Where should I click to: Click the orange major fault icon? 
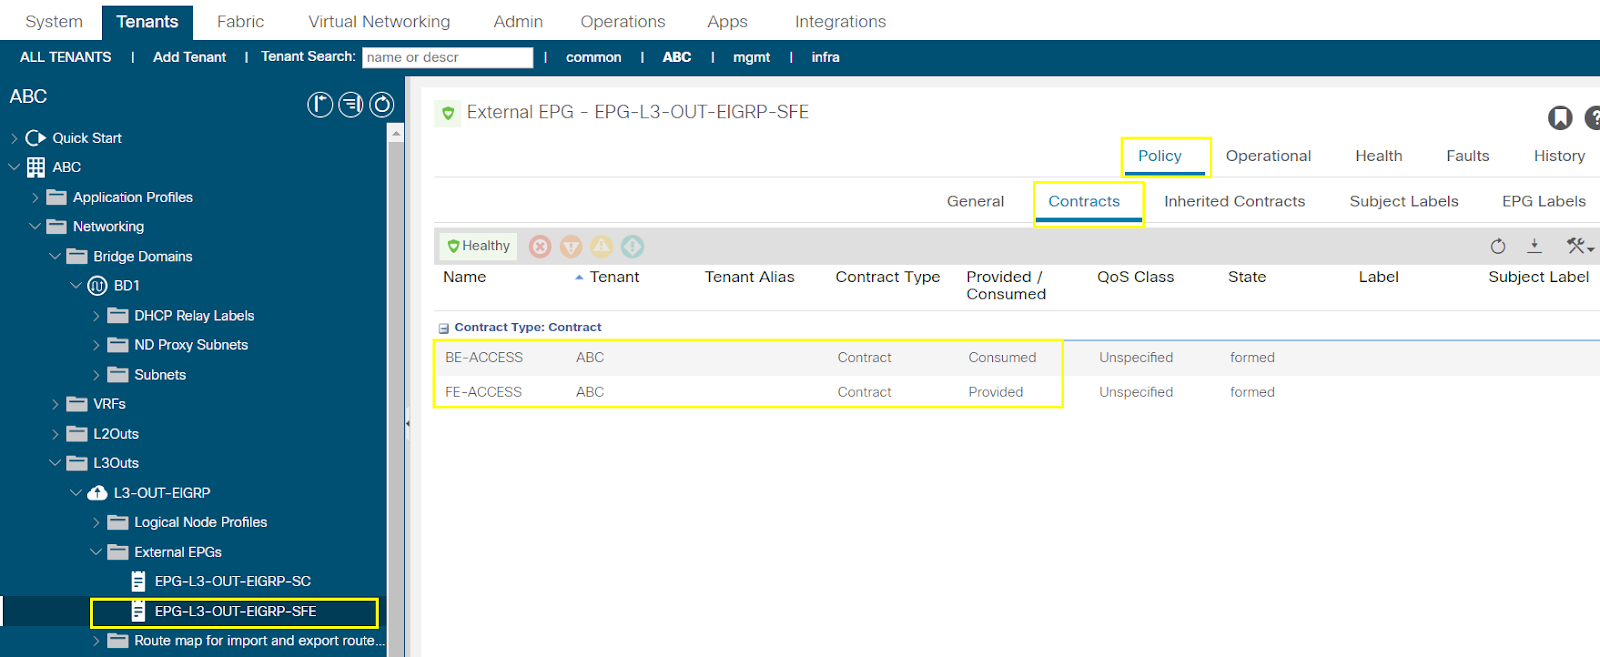click(571, 246)
